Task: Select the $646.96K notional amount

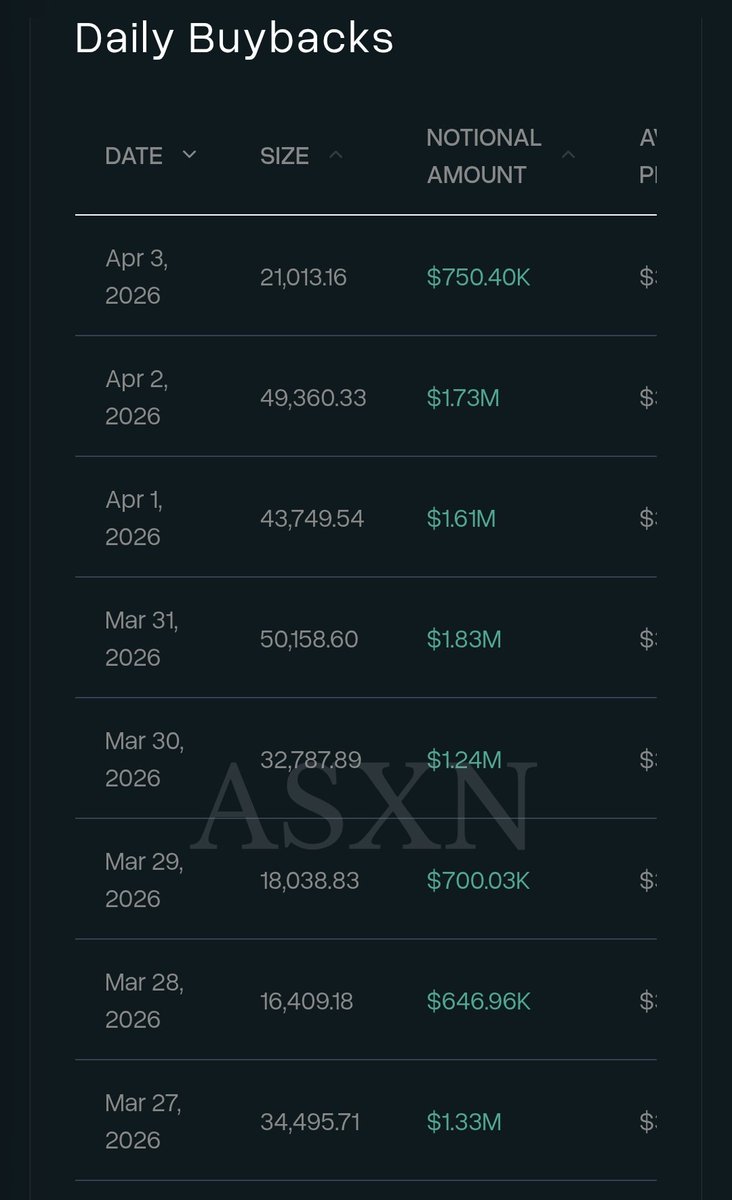Action: [478, 1001]
